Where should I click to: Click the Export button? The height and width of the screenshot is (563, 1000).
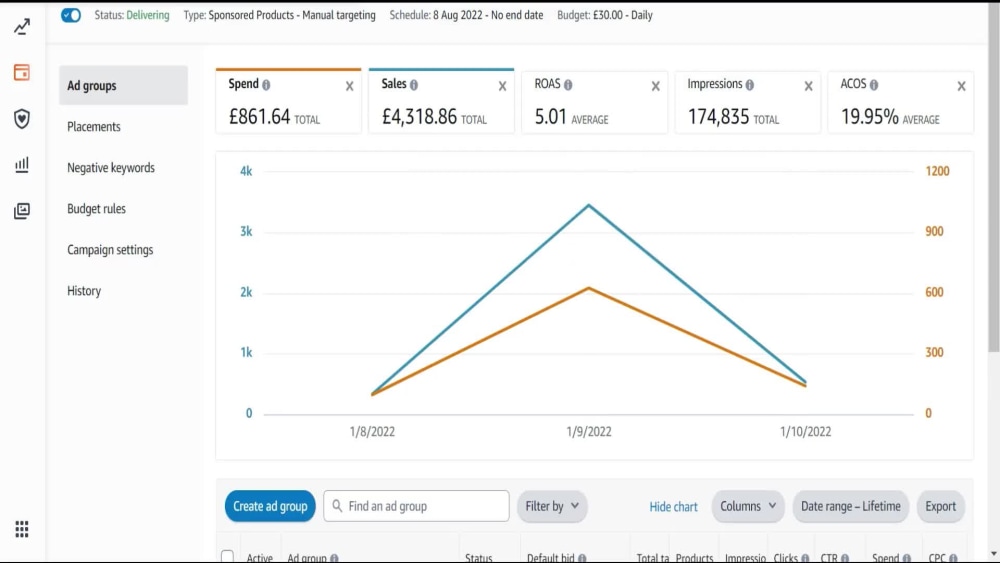940,506
